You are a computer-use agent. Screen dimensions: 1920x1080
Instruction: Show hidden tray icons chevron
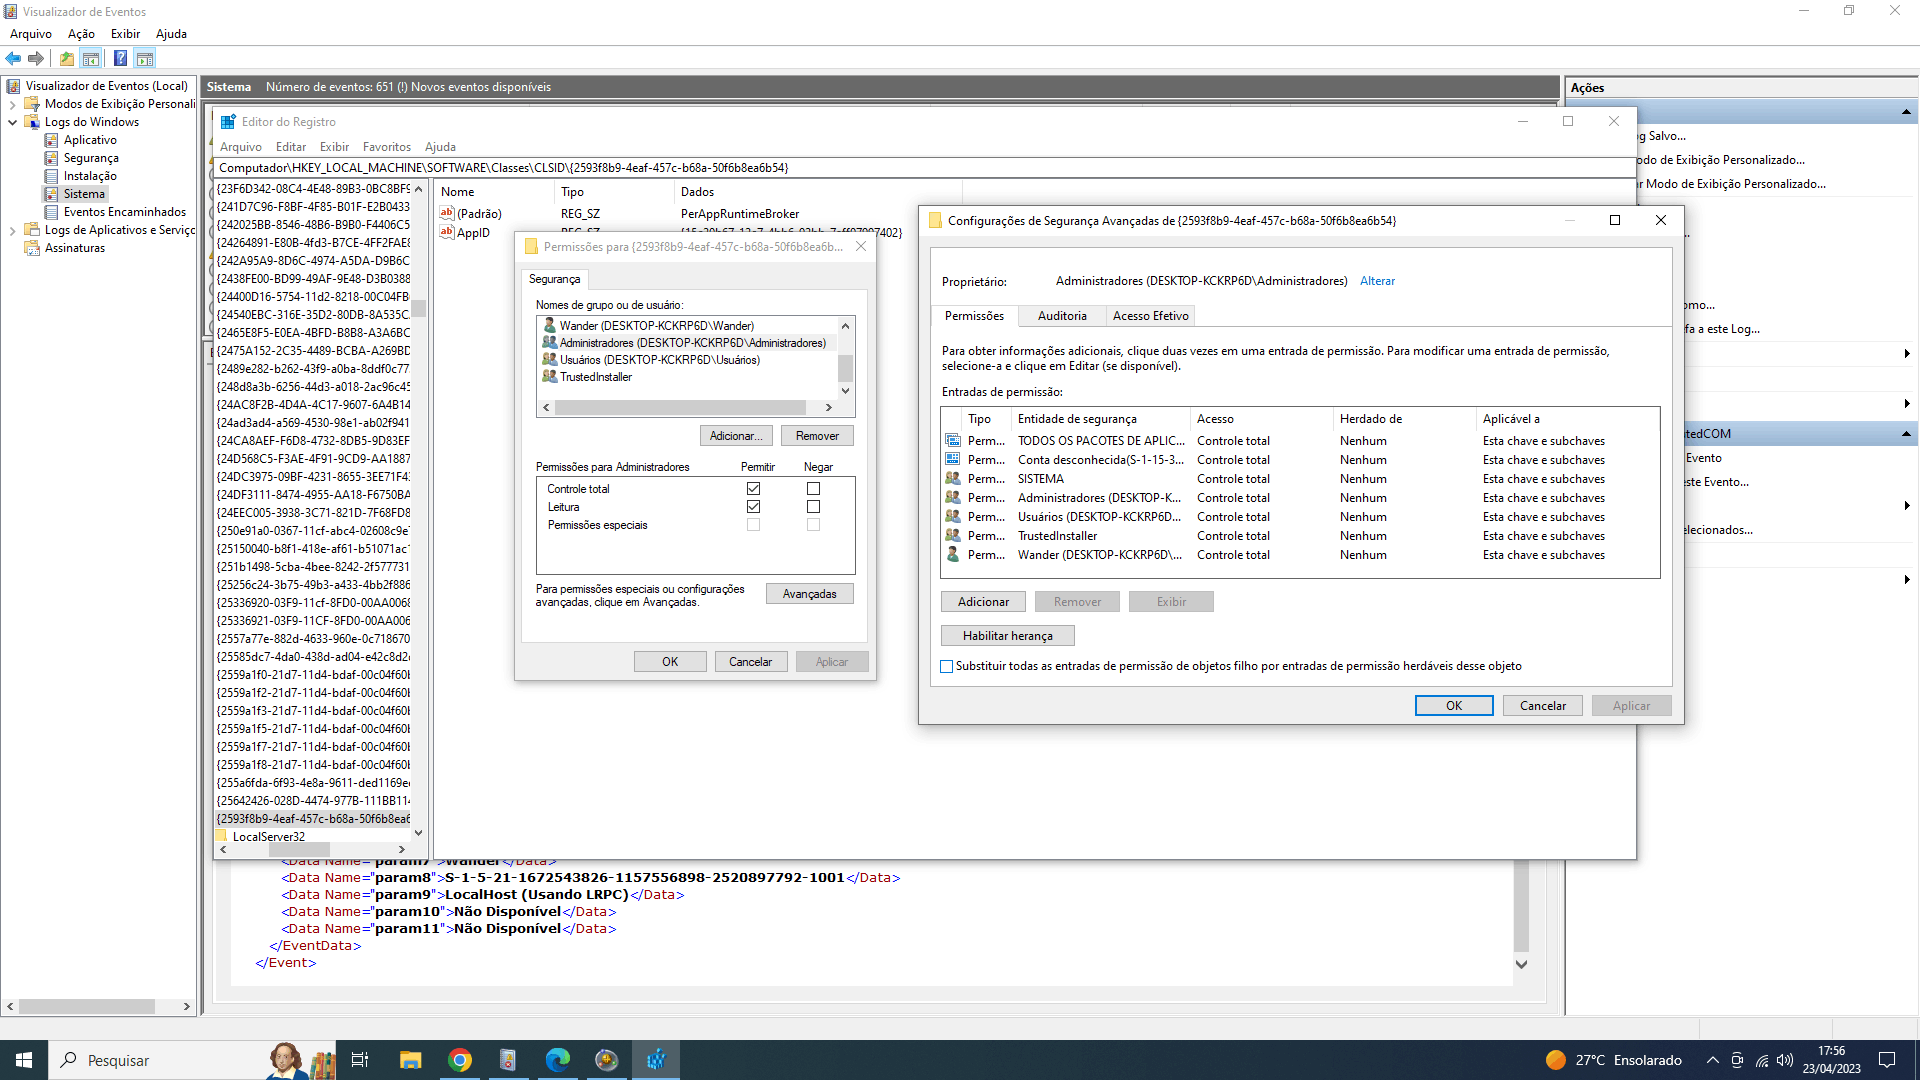point(1712,1060)
